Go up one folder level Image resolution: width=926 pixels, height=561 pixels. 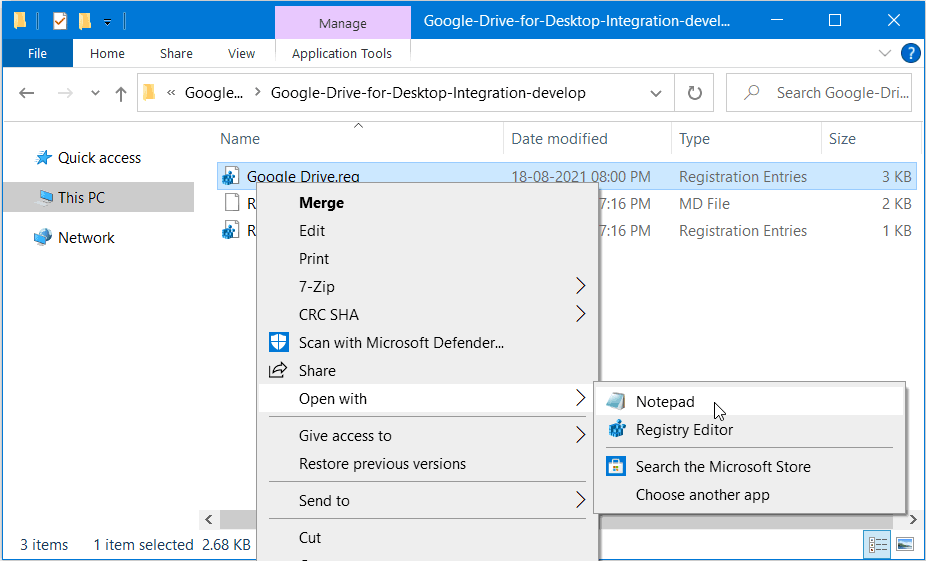pyautogui.click(x=121, y=93)
